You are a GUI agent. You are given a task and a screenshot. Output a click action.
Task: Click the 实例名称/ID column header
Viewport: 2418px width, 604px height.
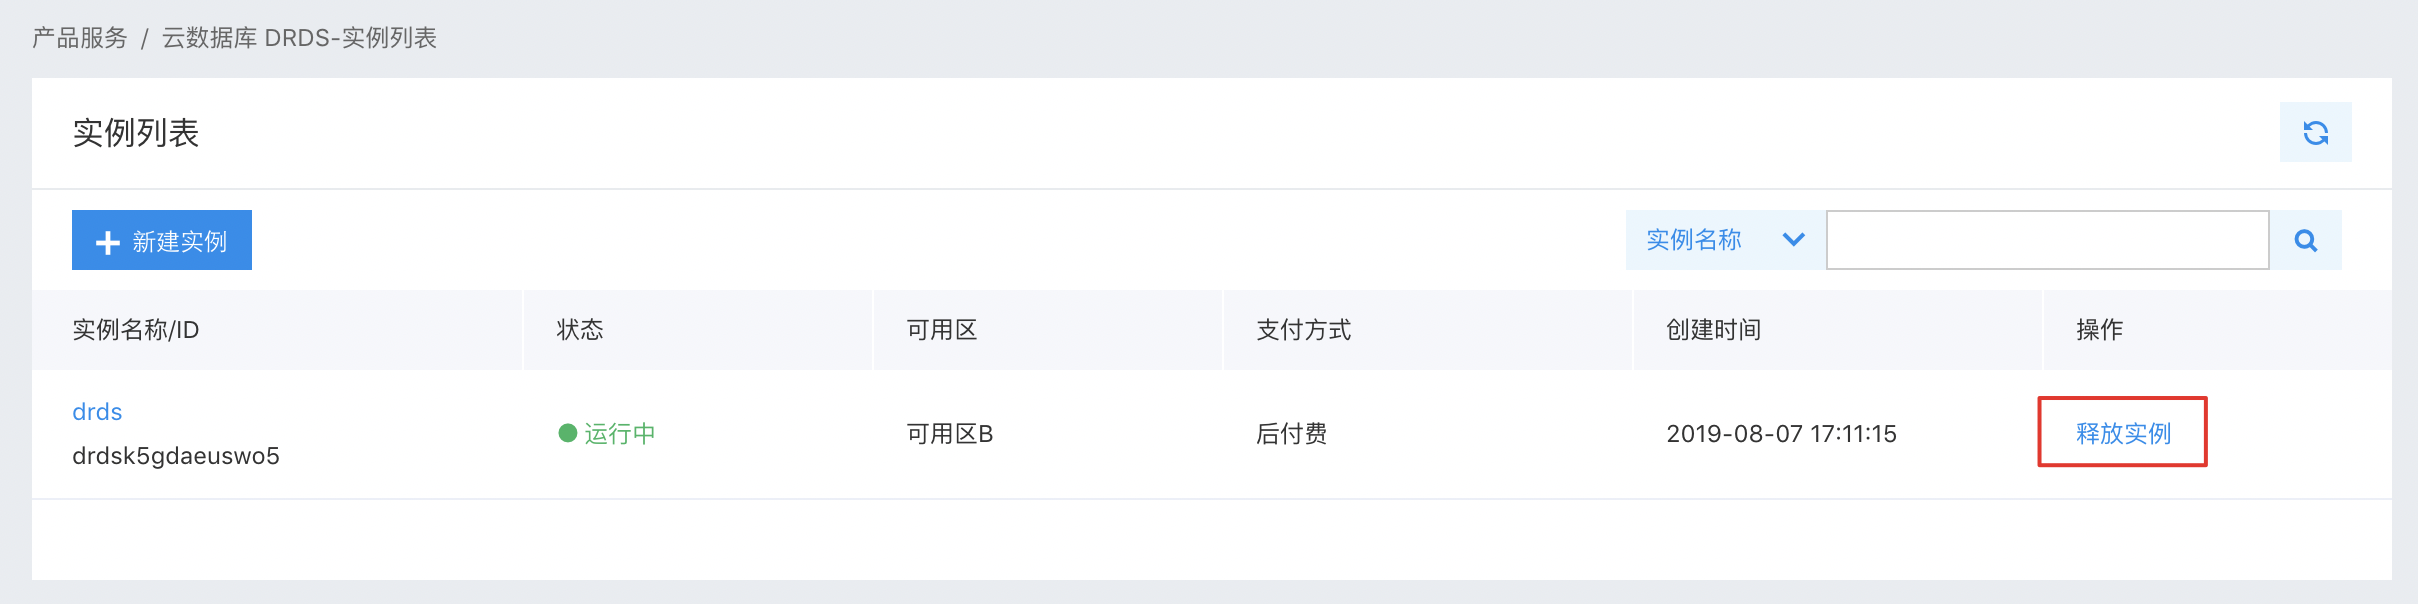136,330
